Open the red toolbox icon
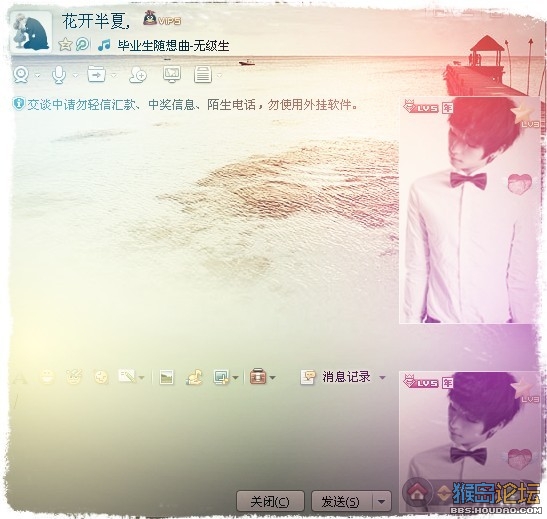The image size is (547, 519). pyautogui.click(x=258, y=377)
